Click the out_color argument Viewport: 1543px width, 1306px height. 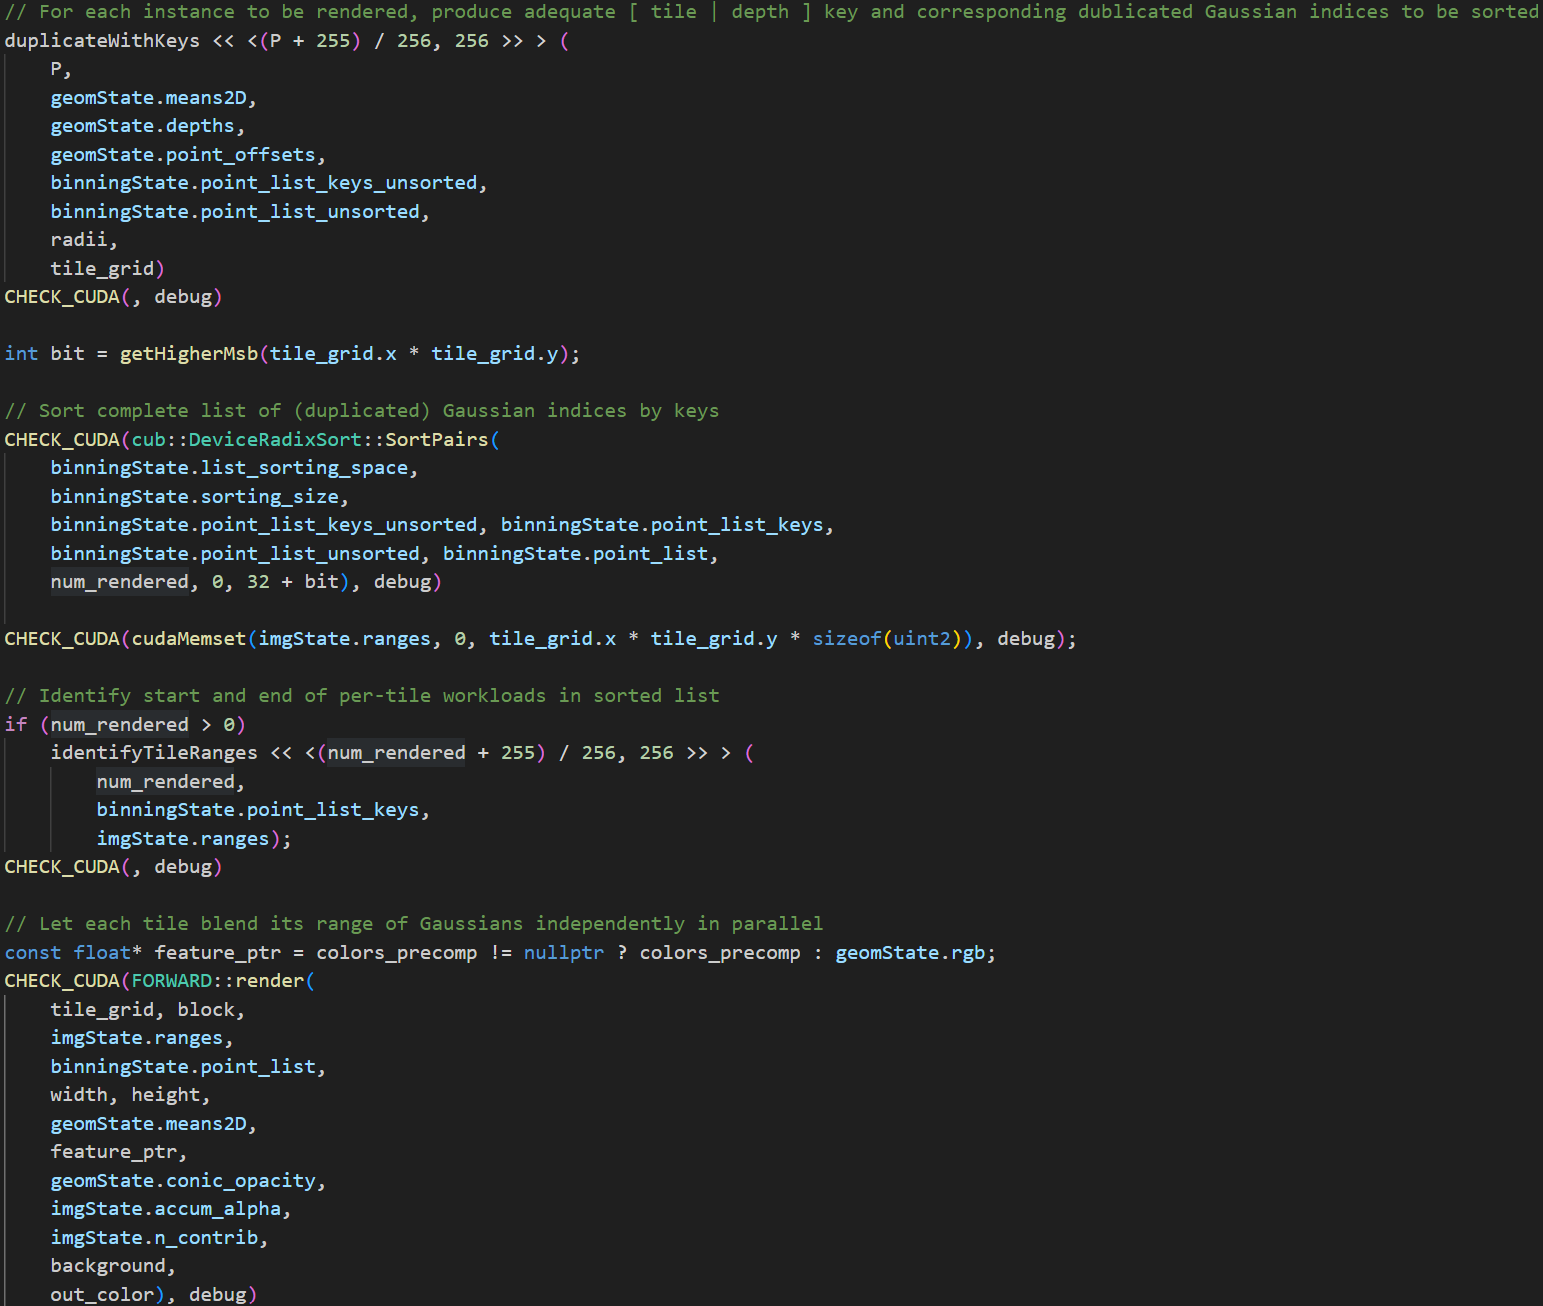pos(102,1295)
